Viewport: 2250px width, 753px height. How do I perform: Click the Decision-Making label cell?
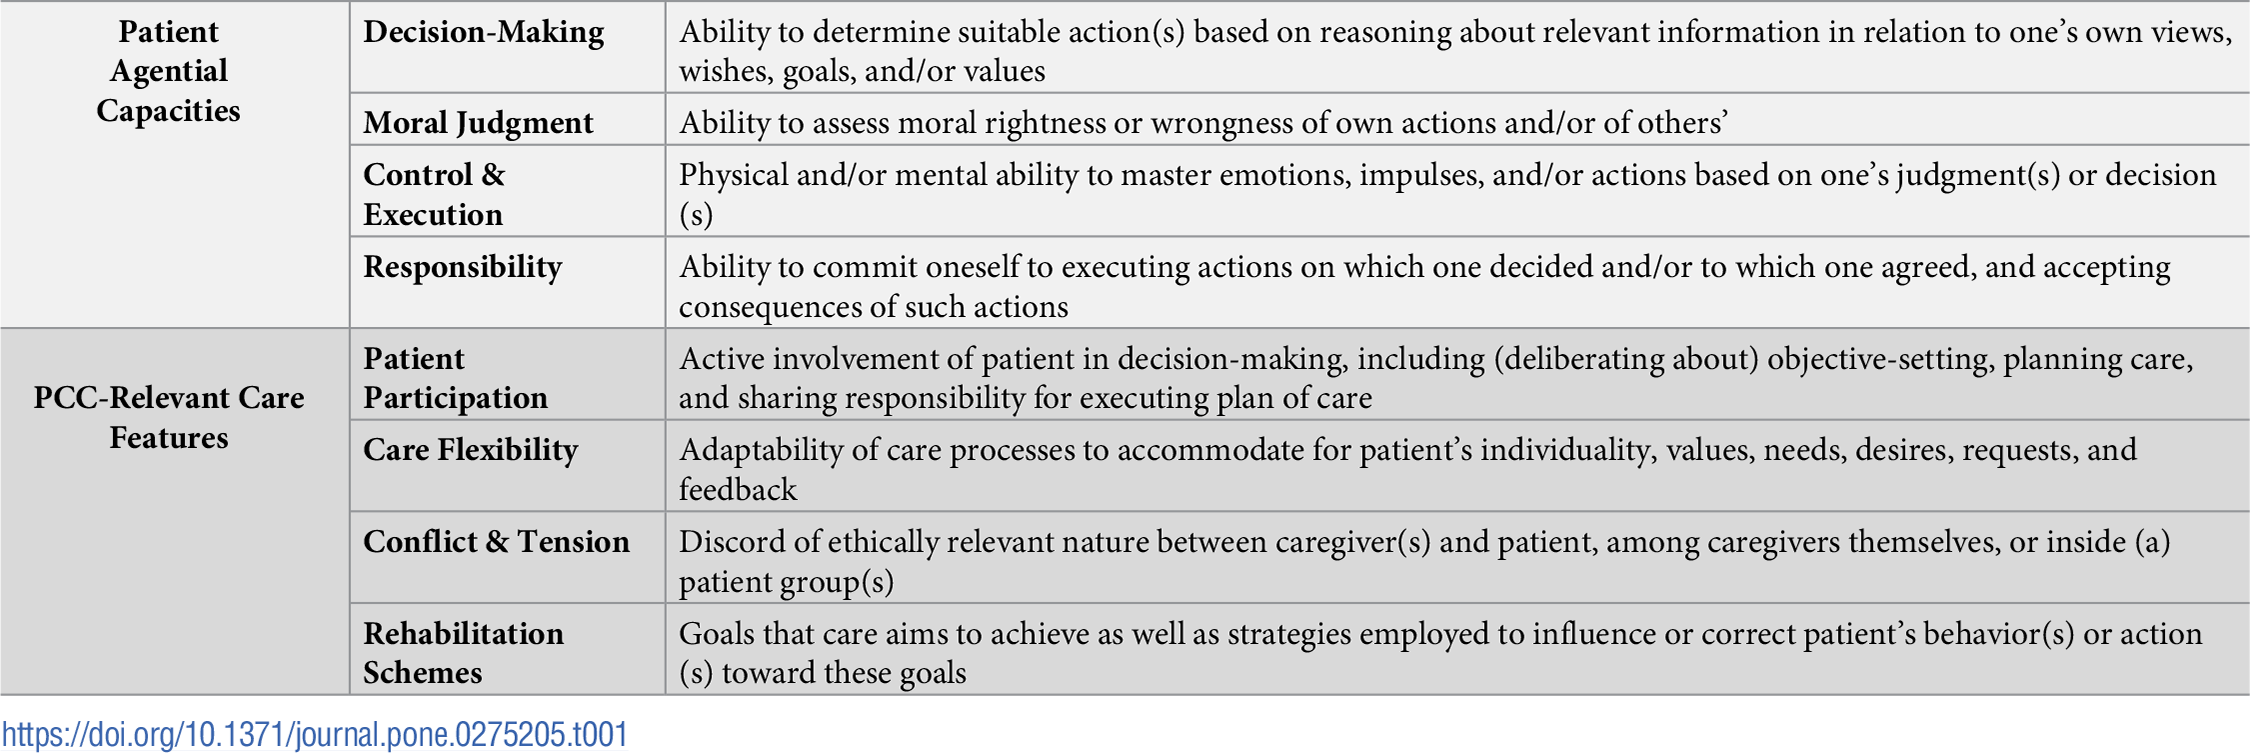pos(483,32)
